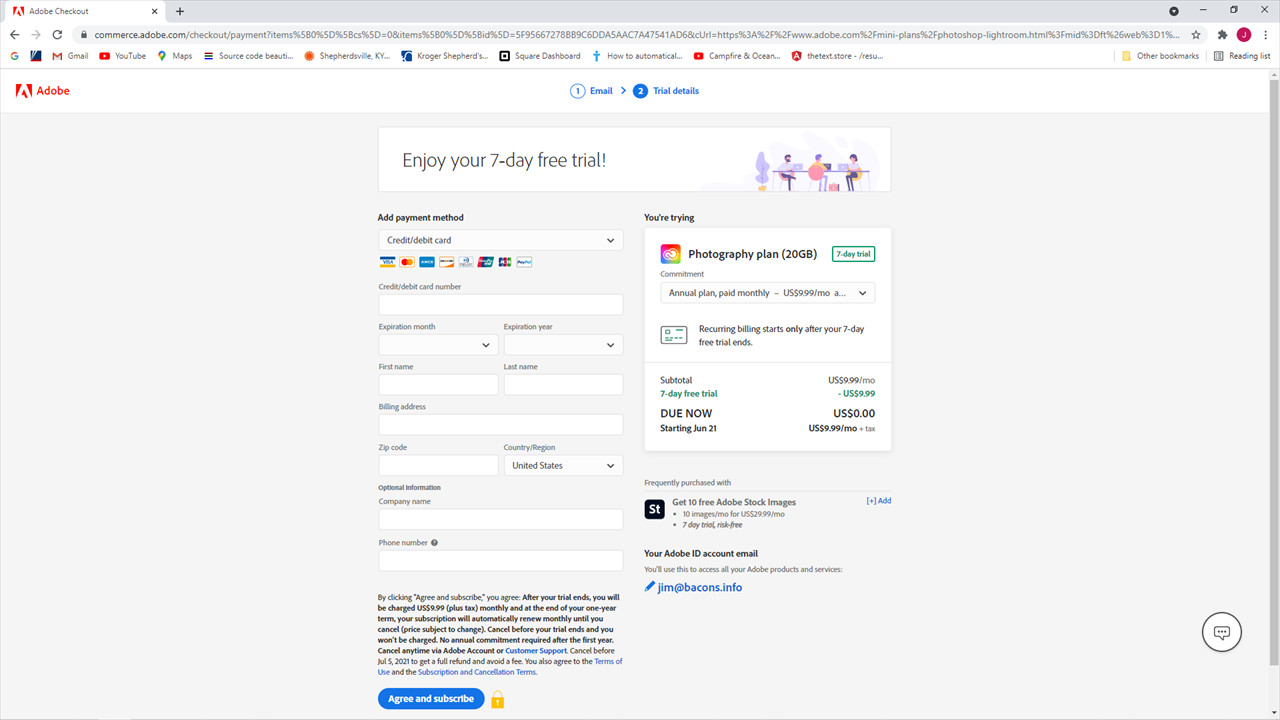
Task: Click the UnionPay card icon
Action: pyautogui.click(x=485, y=262)
